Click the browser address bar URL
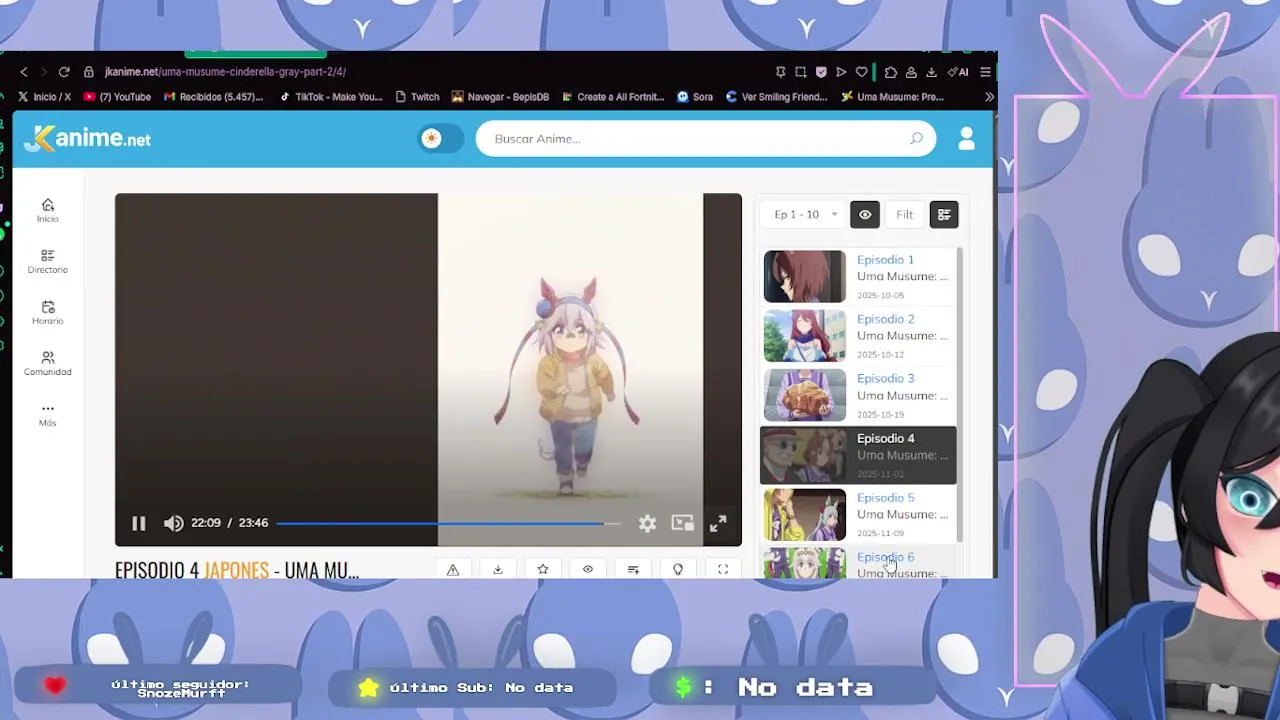The height and width of the screenshot is (720, 1280). coord(225,72)
